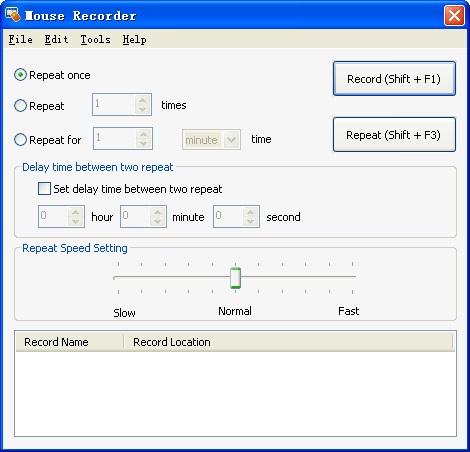Click the Record Location column header
This screenshot has width=470, height=452.
(288, 342)
